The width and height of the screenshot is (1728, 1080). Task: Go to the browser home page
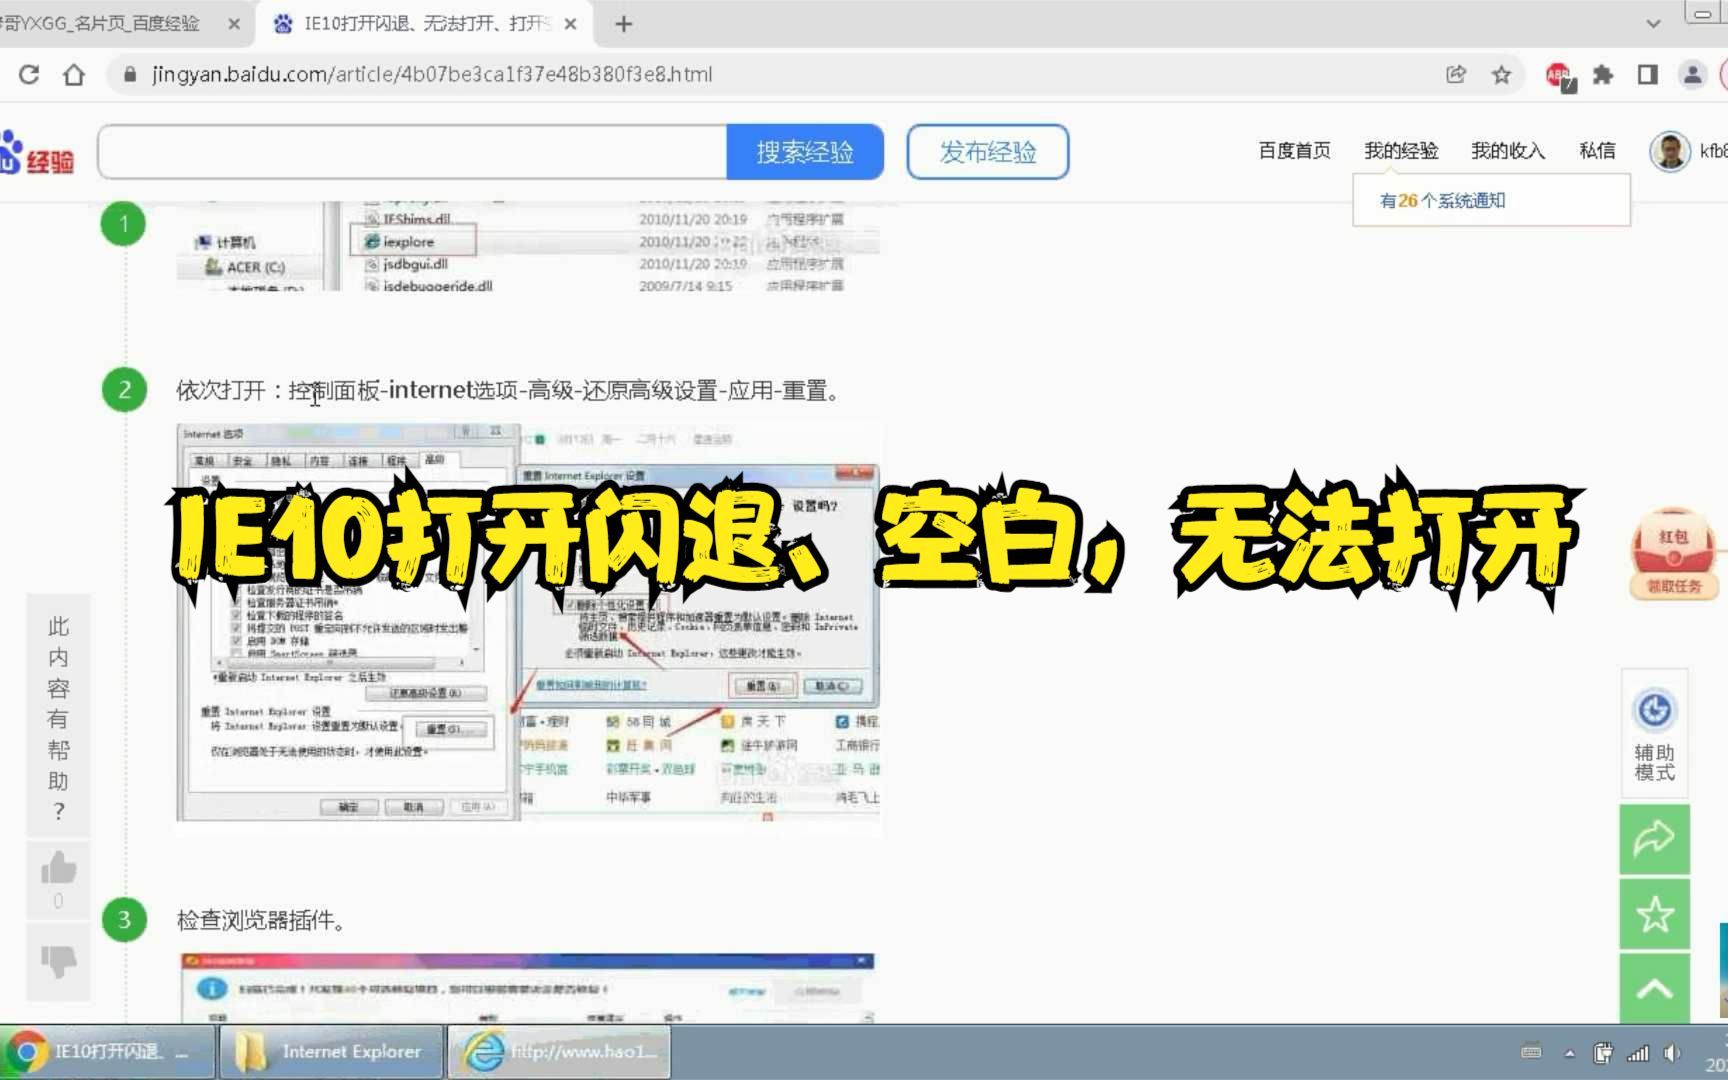[73, 74]
